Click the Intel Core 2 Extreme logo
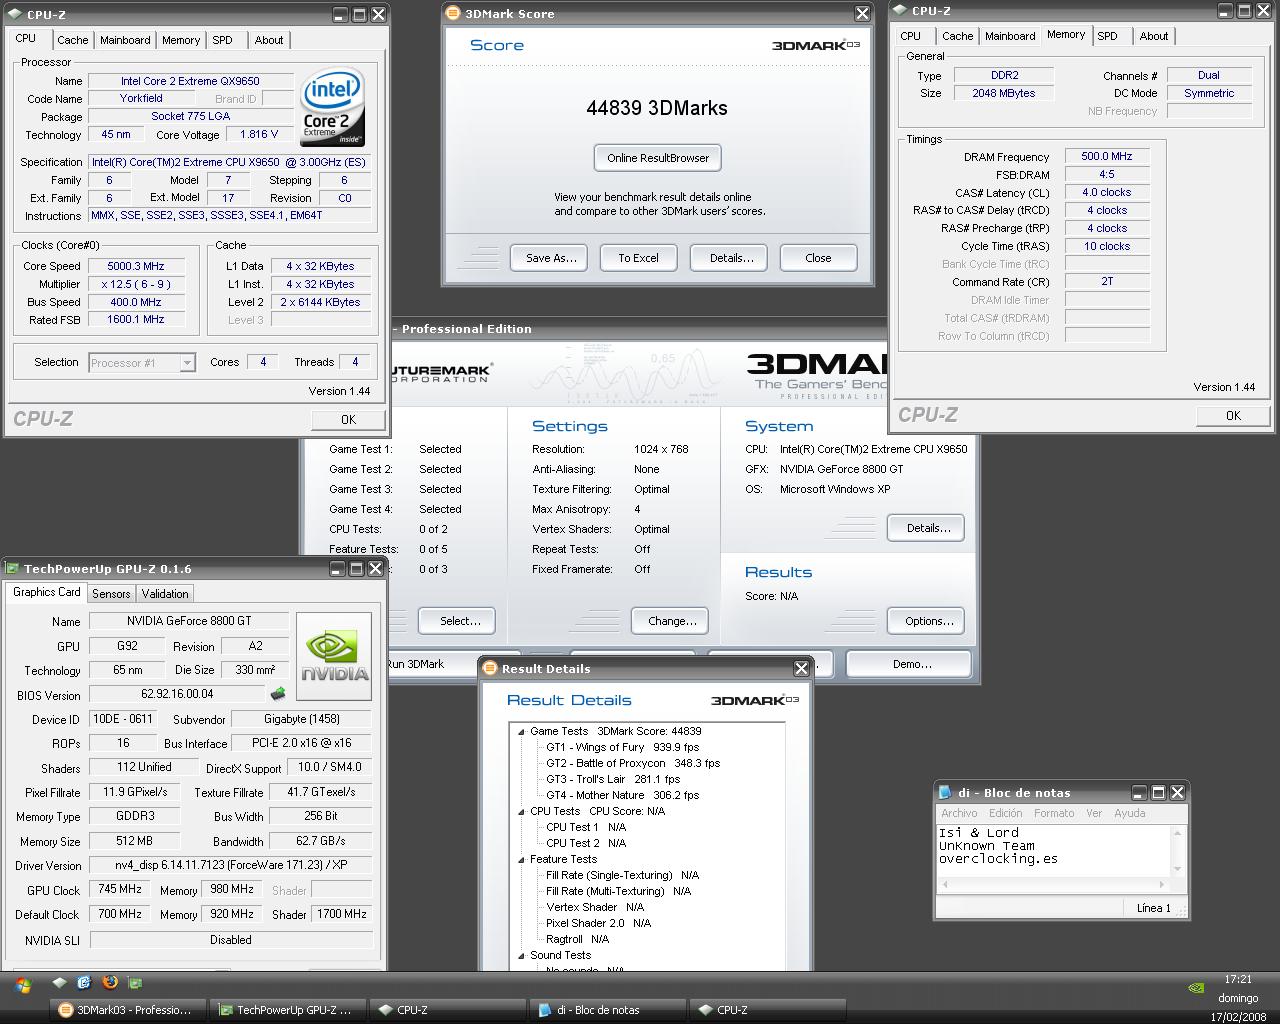Image resolution: width=1280 pixels, height=1024 pixels. (x=333, y=106)
